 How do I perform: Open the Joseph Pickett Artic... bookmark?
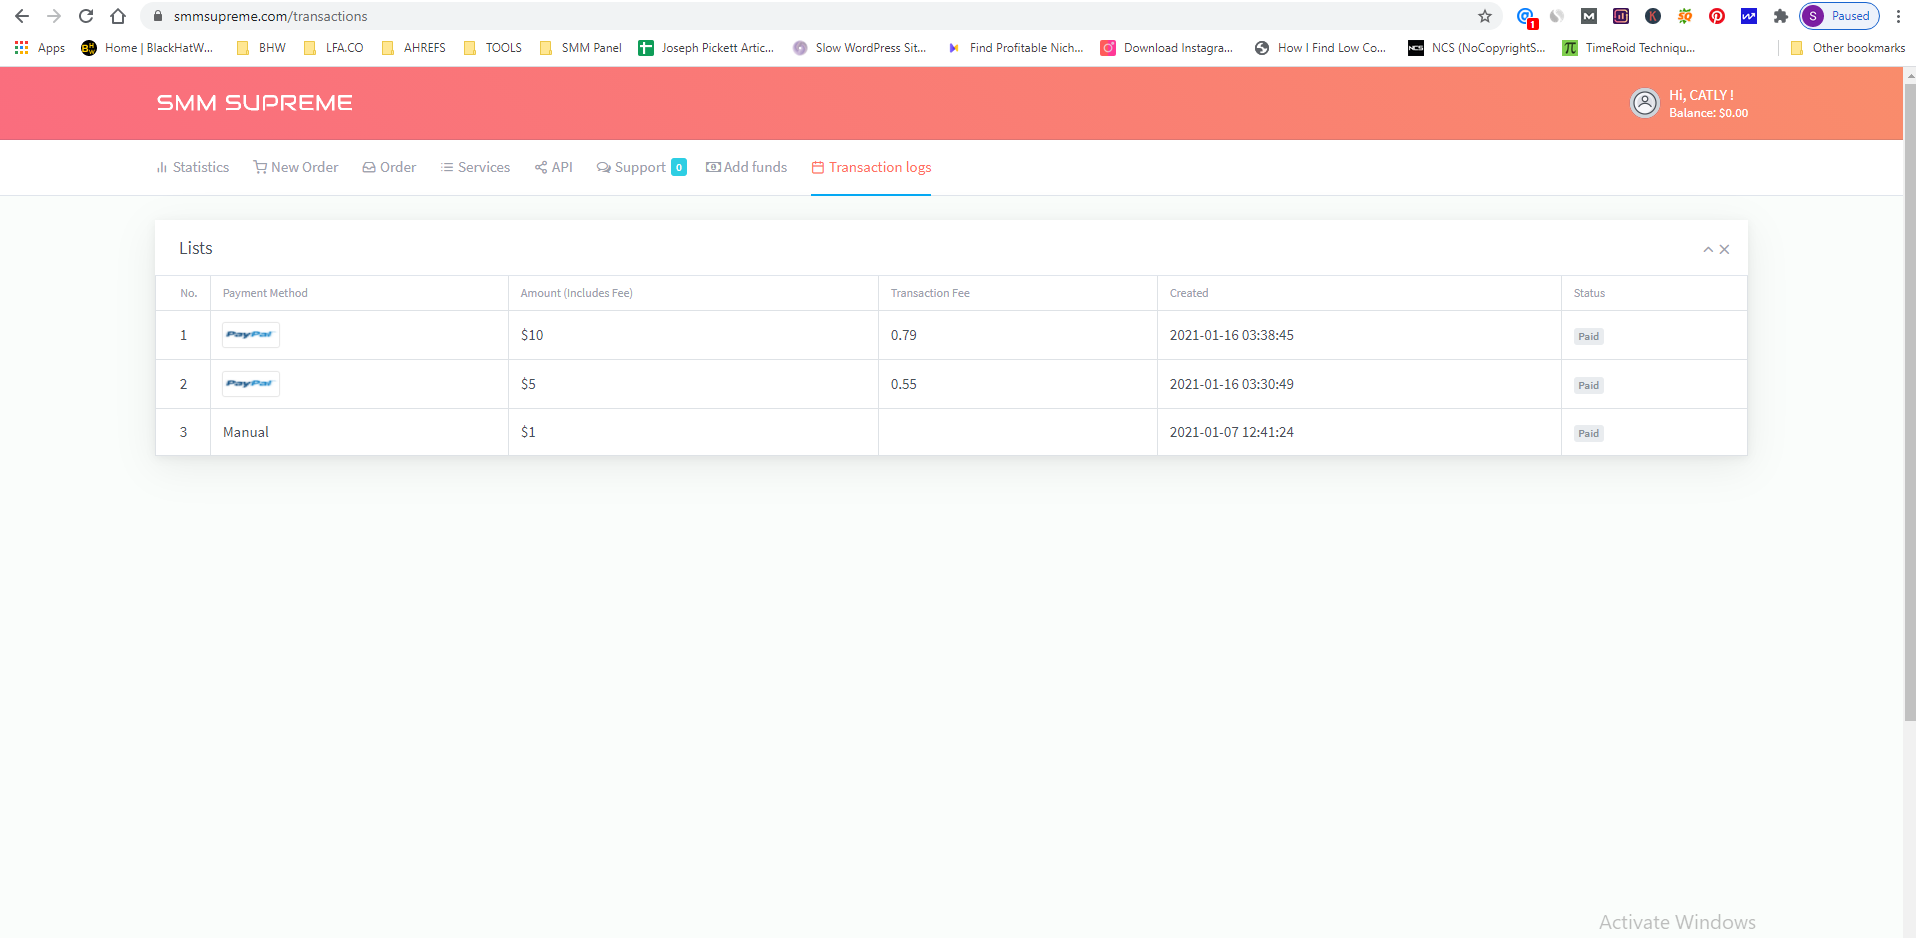point(706,48)
